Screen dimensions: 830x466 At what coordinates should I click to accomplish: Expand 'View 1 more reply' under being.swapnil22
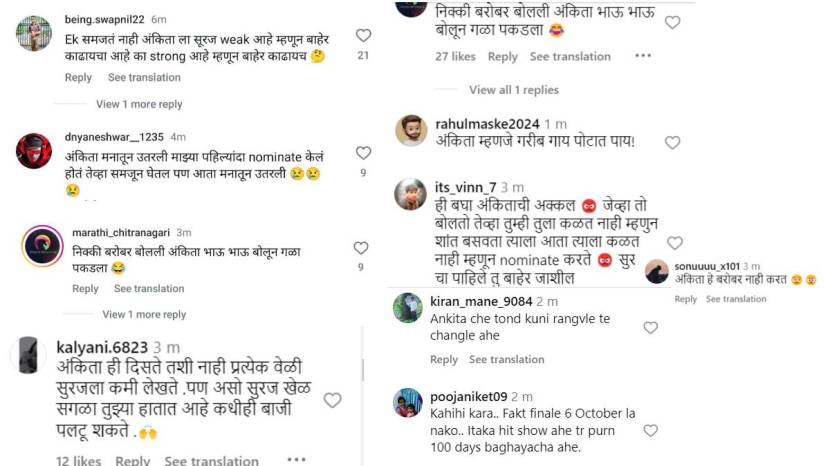[x=139, y=104]
